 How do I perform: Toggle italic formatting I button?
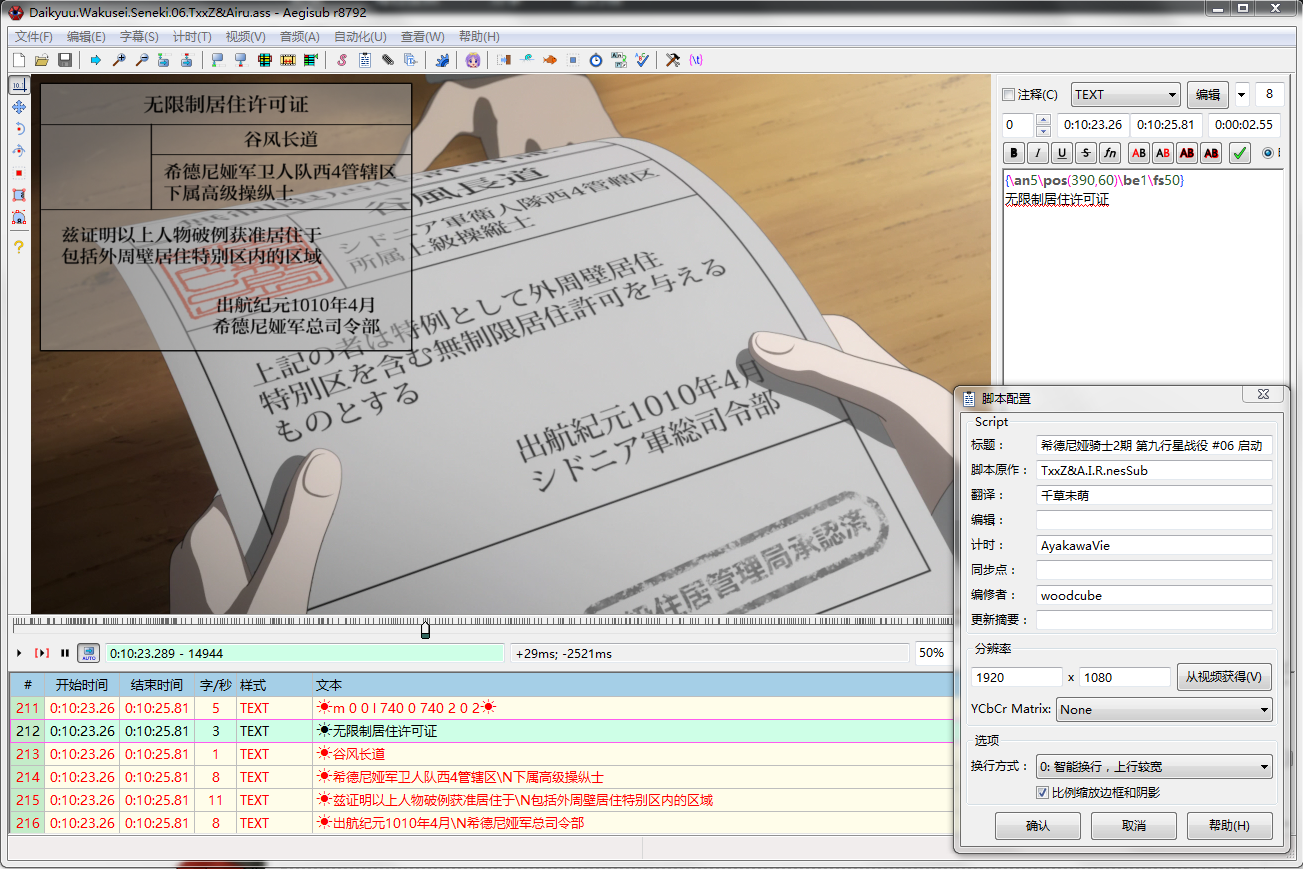point(1038,153)
